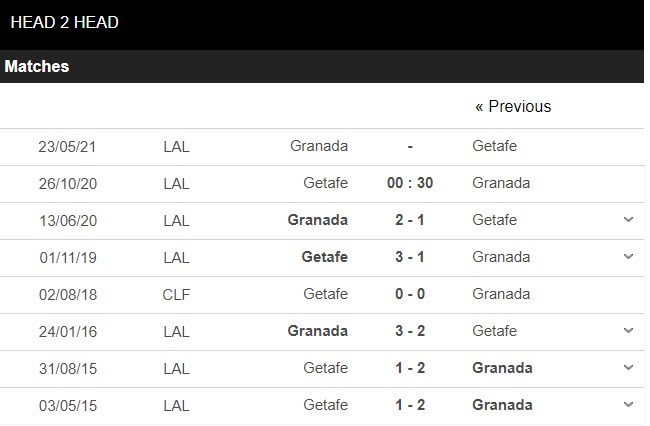Open the Matches tab header
The image size is (650, 426).
[37, 66]
